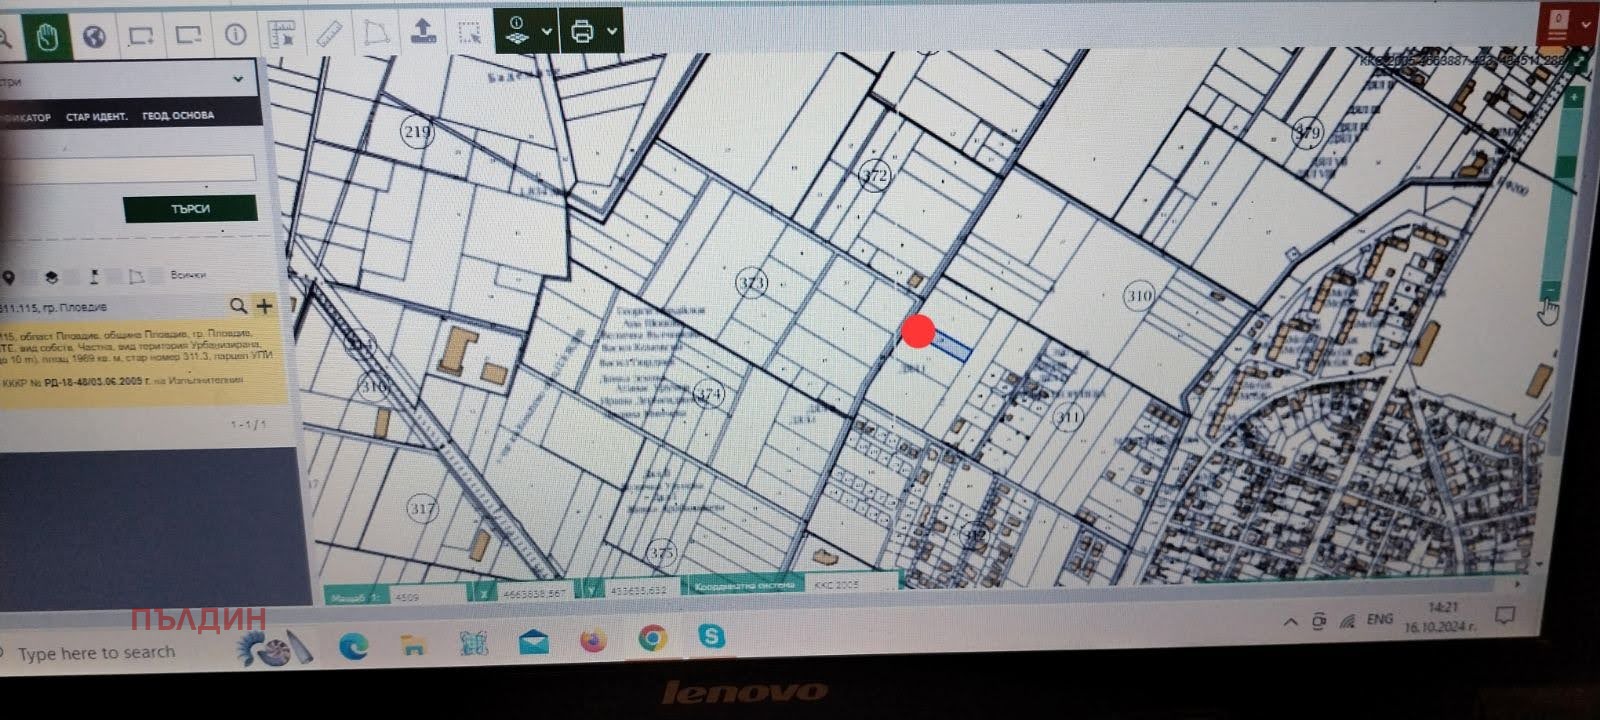The image size is (1600, 720).
Task: Switch to the СТАР ИДЕНТ. tab
Action: point(96,117)
